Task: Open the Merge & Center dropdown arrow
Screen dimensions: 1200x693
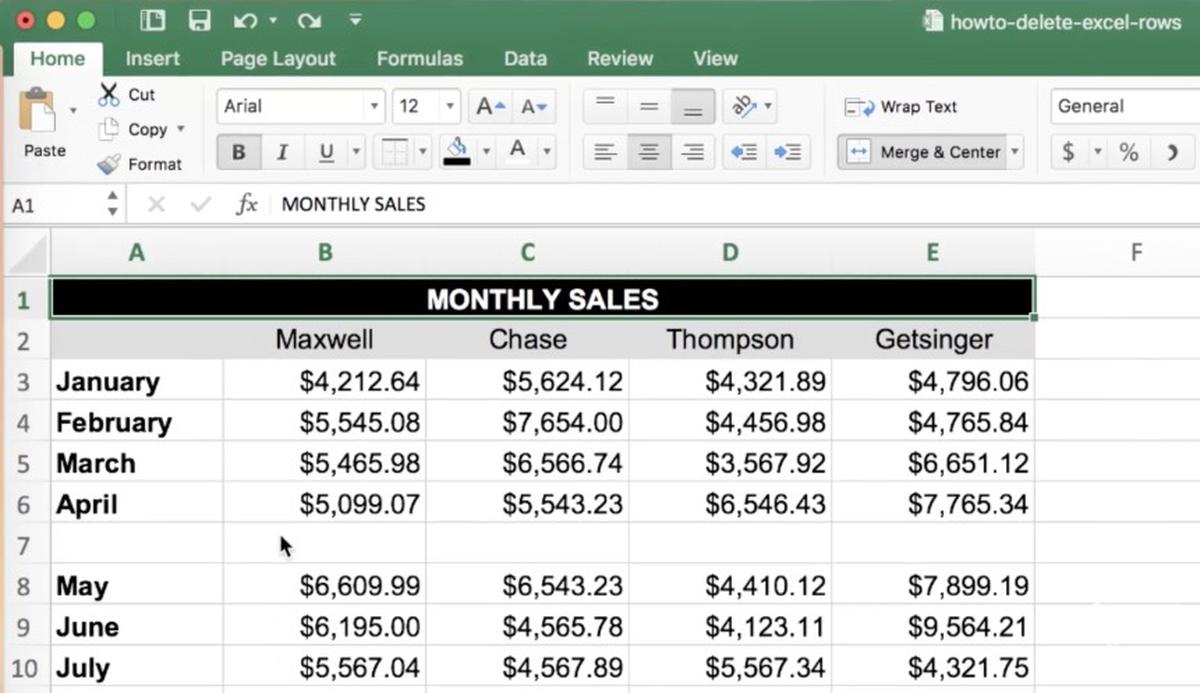Action: pyautogui.click(x=1015, y=152)
